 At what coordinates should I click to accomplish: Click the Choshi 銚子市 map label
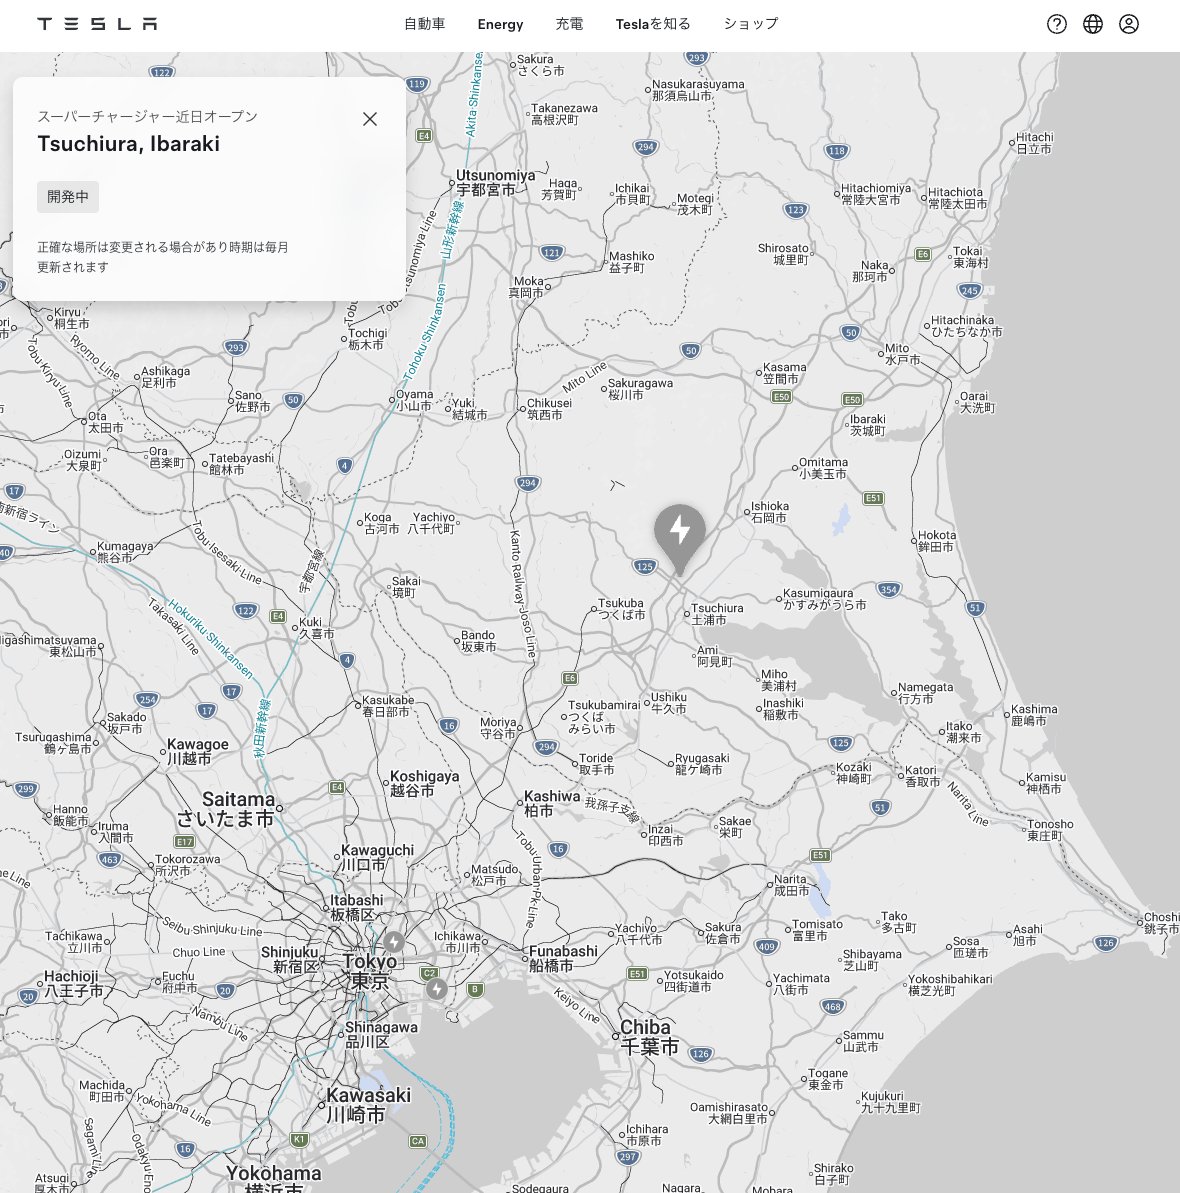point(1161,923)
